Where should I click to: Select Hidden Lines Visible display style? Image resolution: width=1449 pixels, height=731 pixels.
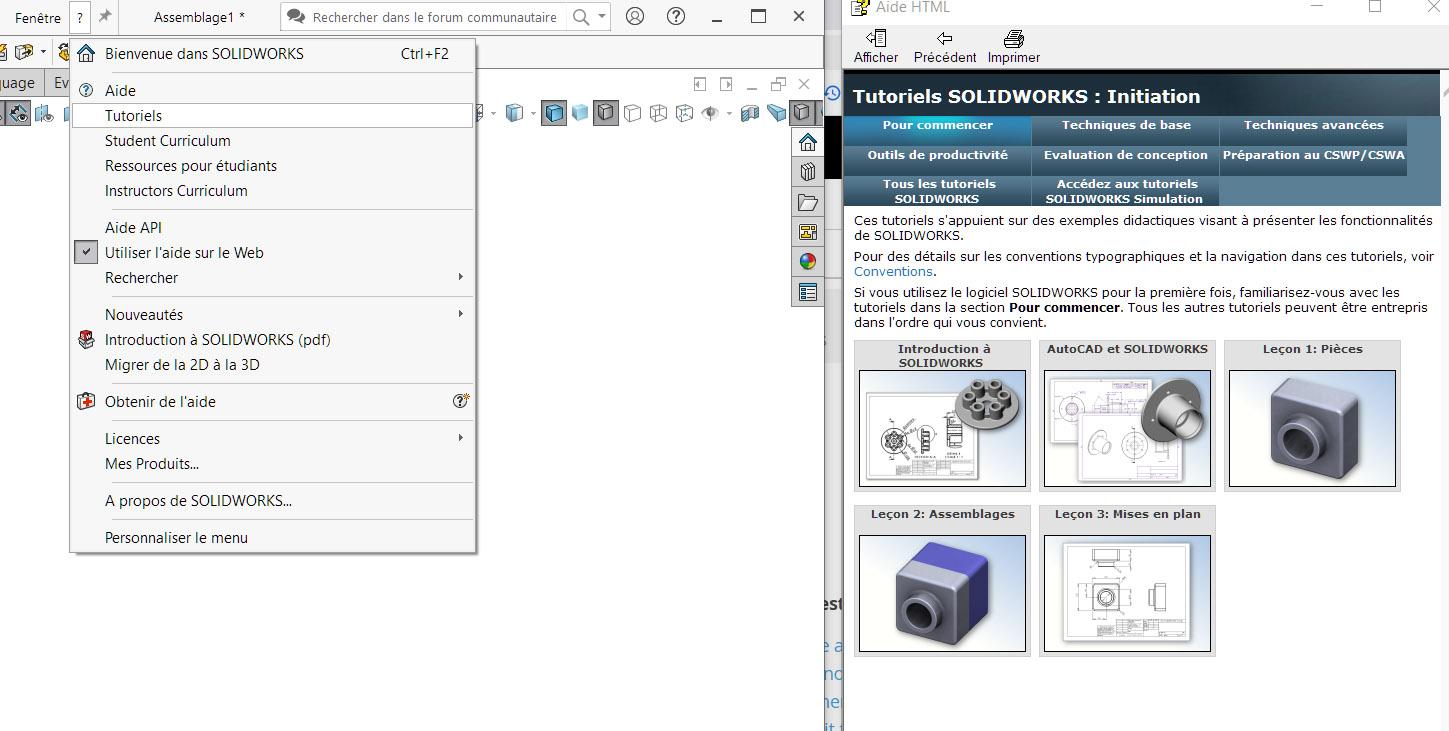click(684, 113)
